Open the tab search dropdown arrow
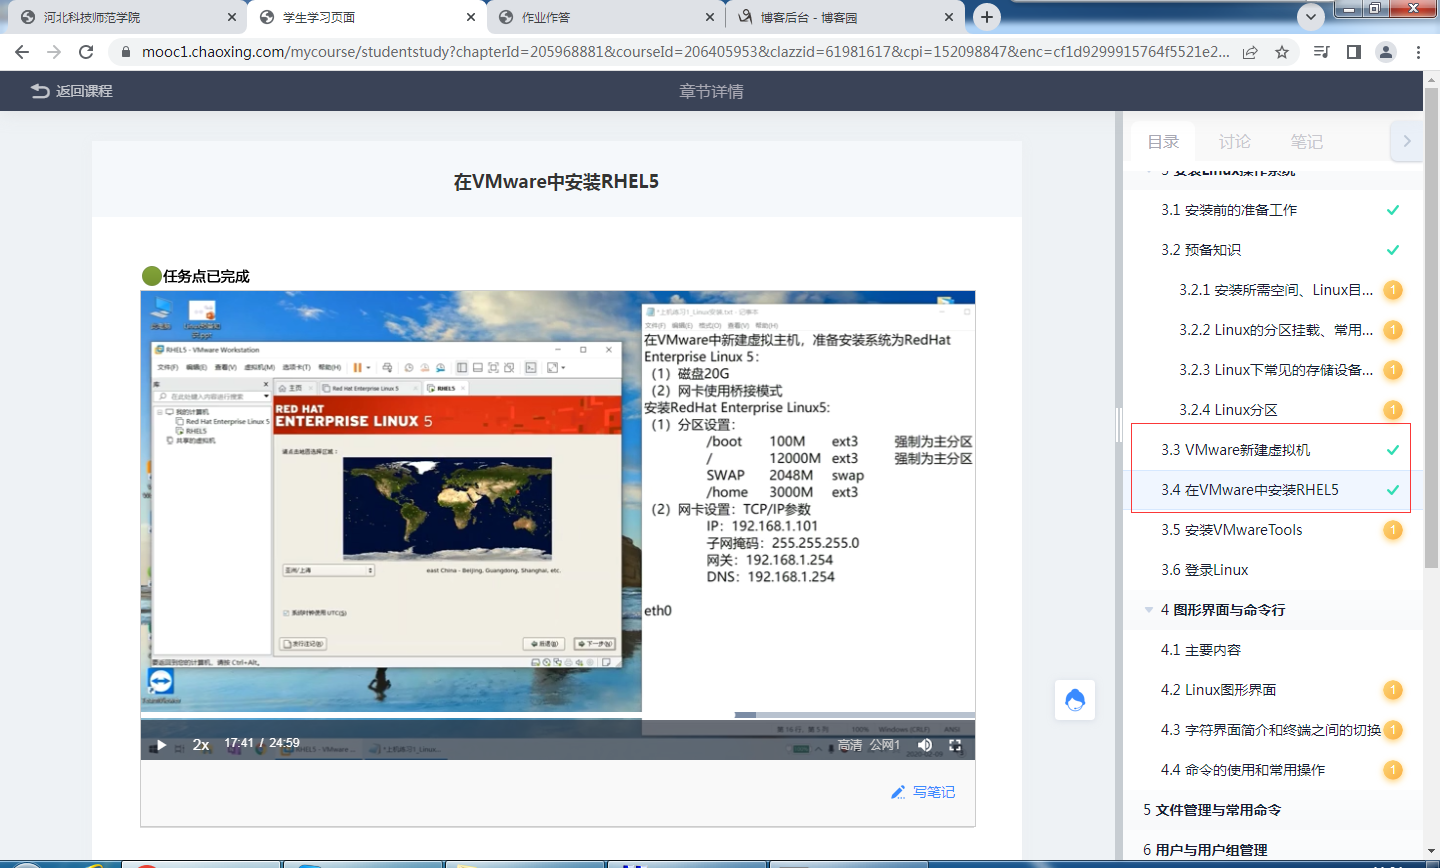Viewport: 1440px width, 868px height. (1311, 17)
